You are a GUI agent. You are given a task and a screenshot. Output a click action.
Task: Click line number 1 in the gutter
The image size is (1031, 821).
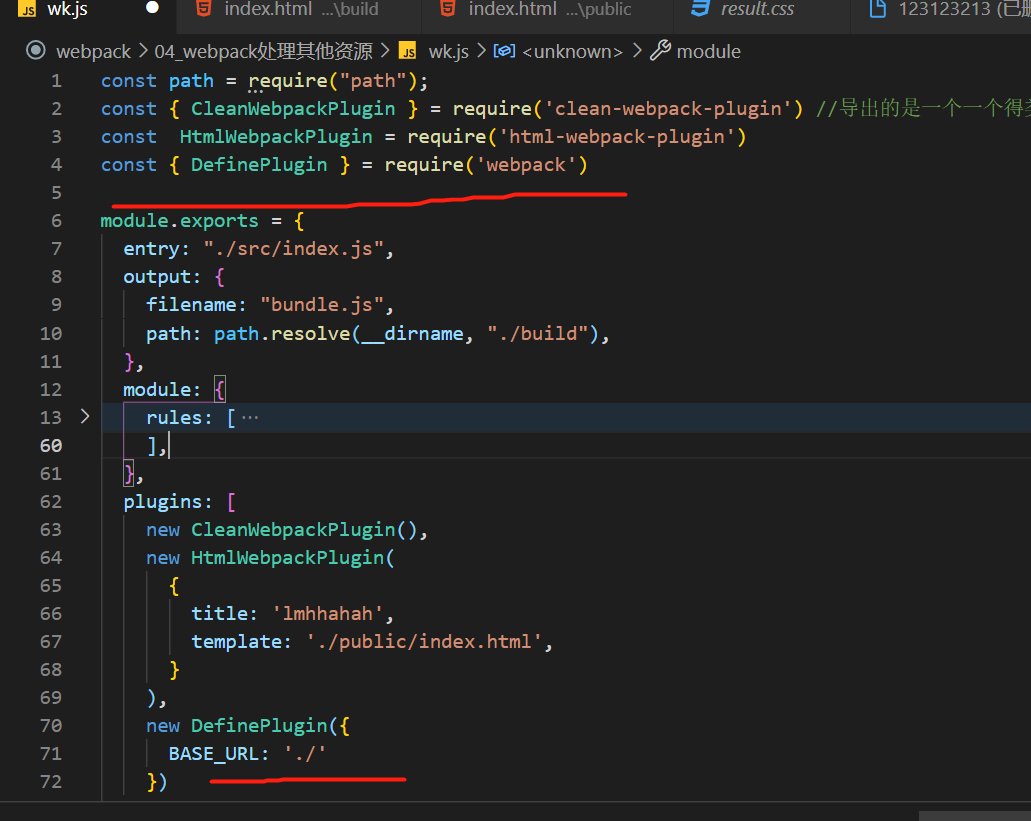point(57,81)
